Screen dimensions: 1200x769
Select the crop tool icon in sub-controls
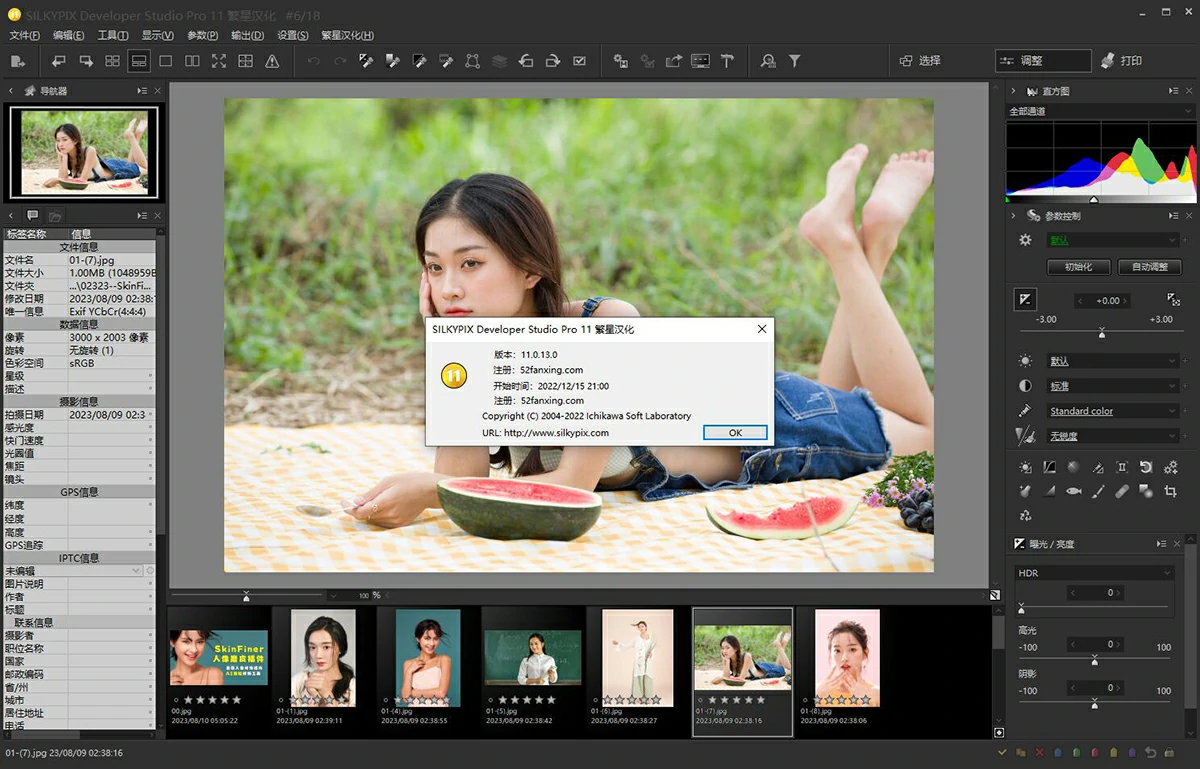tap(1170, 491)
